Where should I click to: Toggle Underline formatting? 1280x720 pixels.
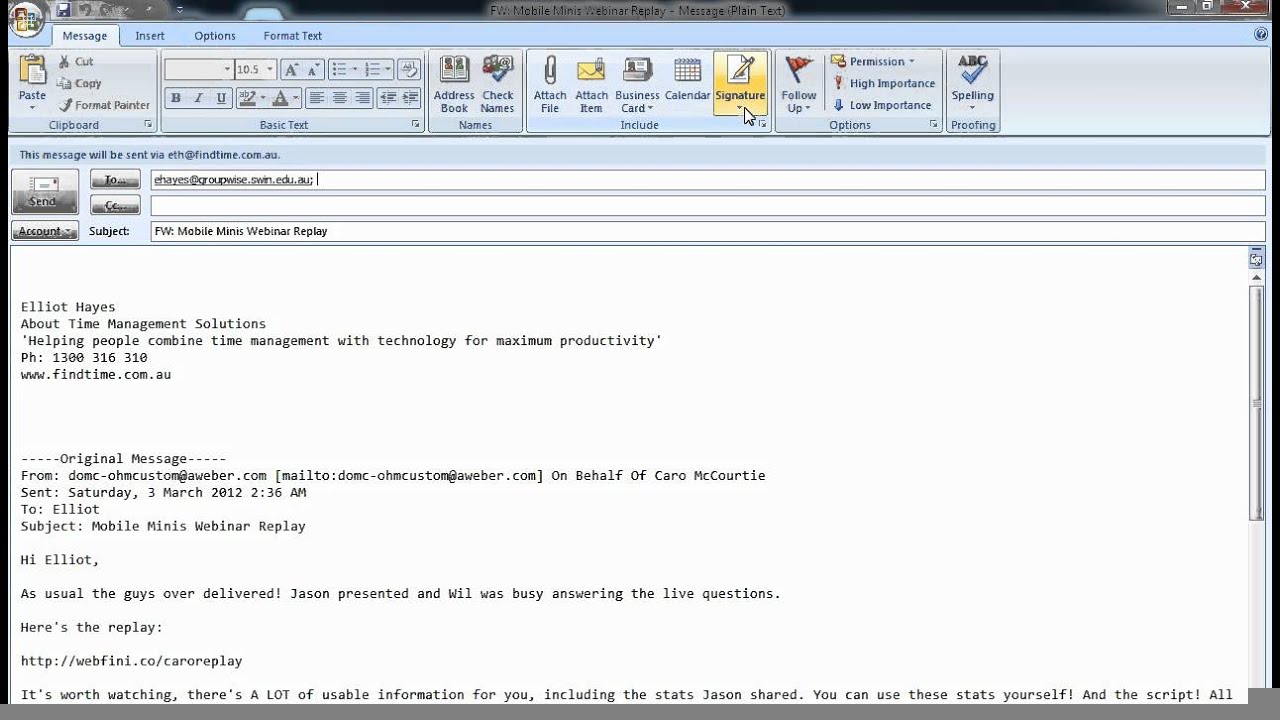pos(221,98)
